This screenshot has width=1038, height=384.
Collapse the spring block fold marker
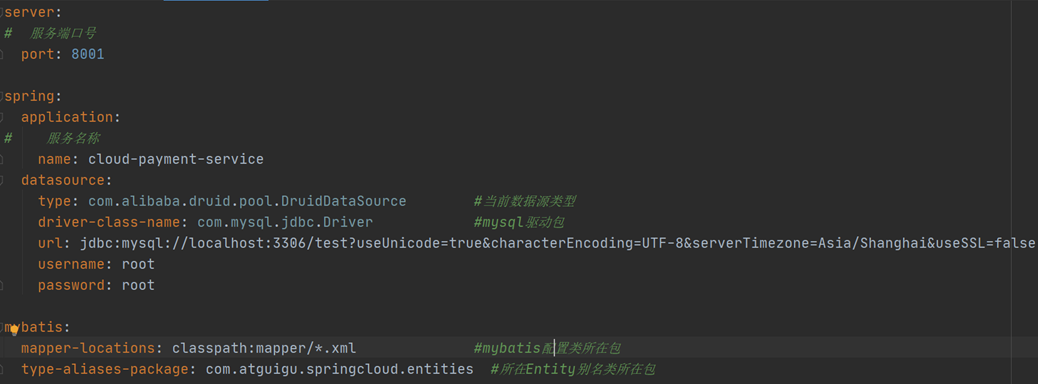2,96
